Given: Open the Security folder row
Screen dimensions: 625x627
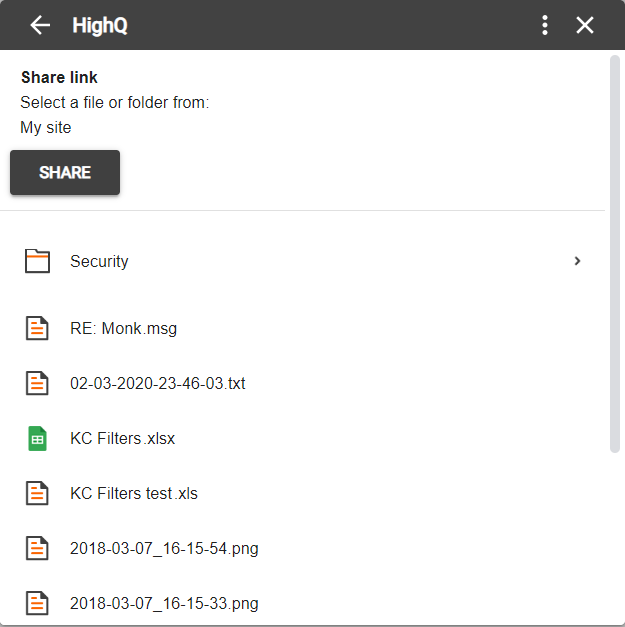Looking at the screenshot, I should 300,261.
